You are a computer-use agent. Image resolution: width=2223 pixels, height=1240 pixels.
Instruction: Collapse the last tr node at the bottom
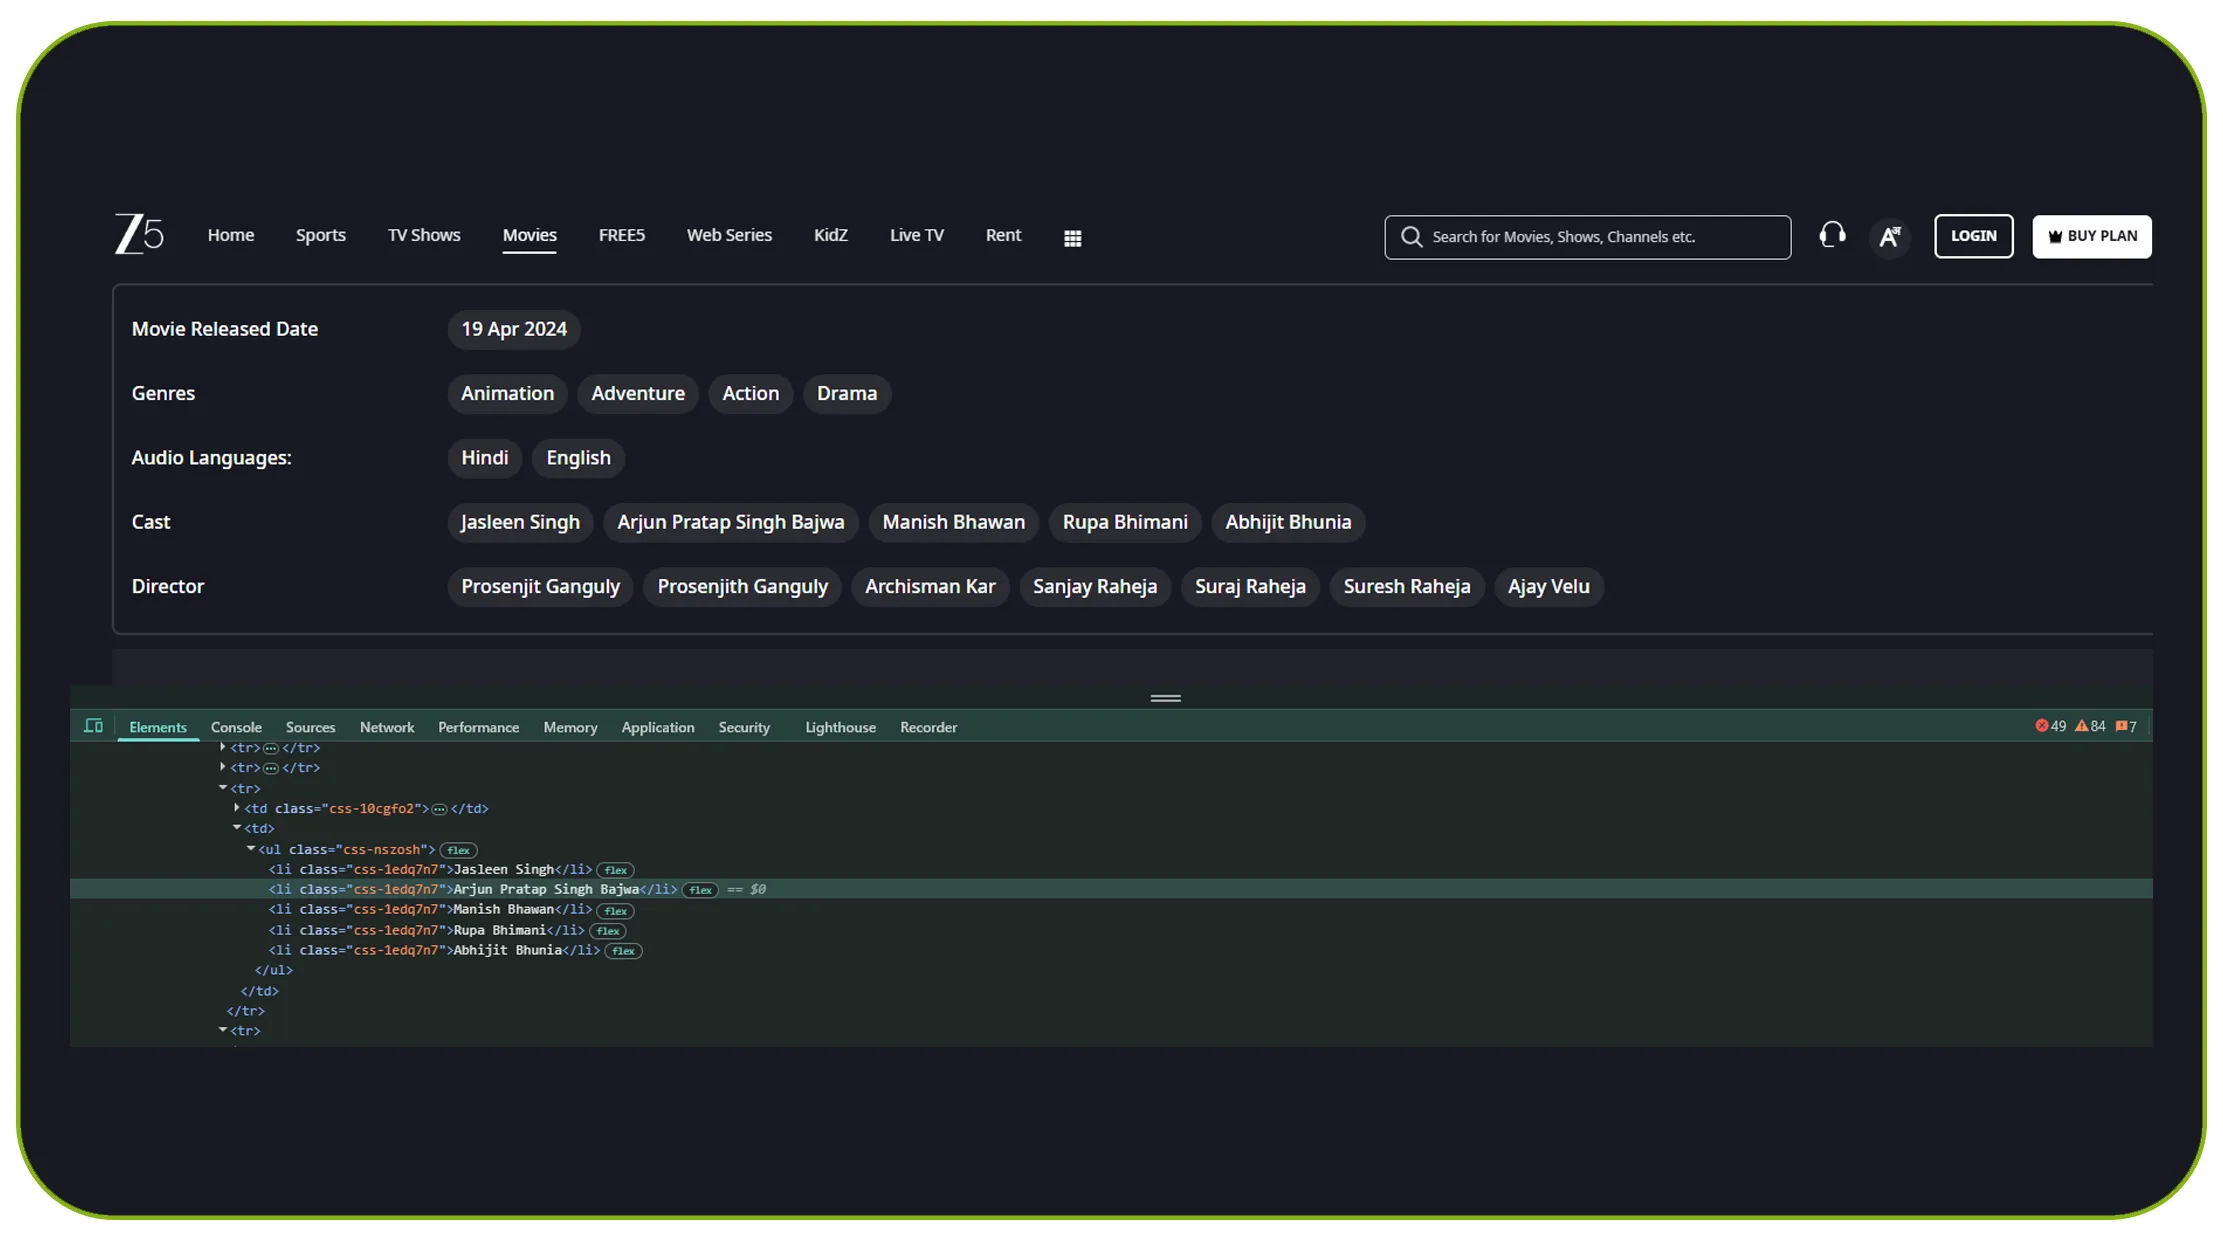coord(222,1030)
